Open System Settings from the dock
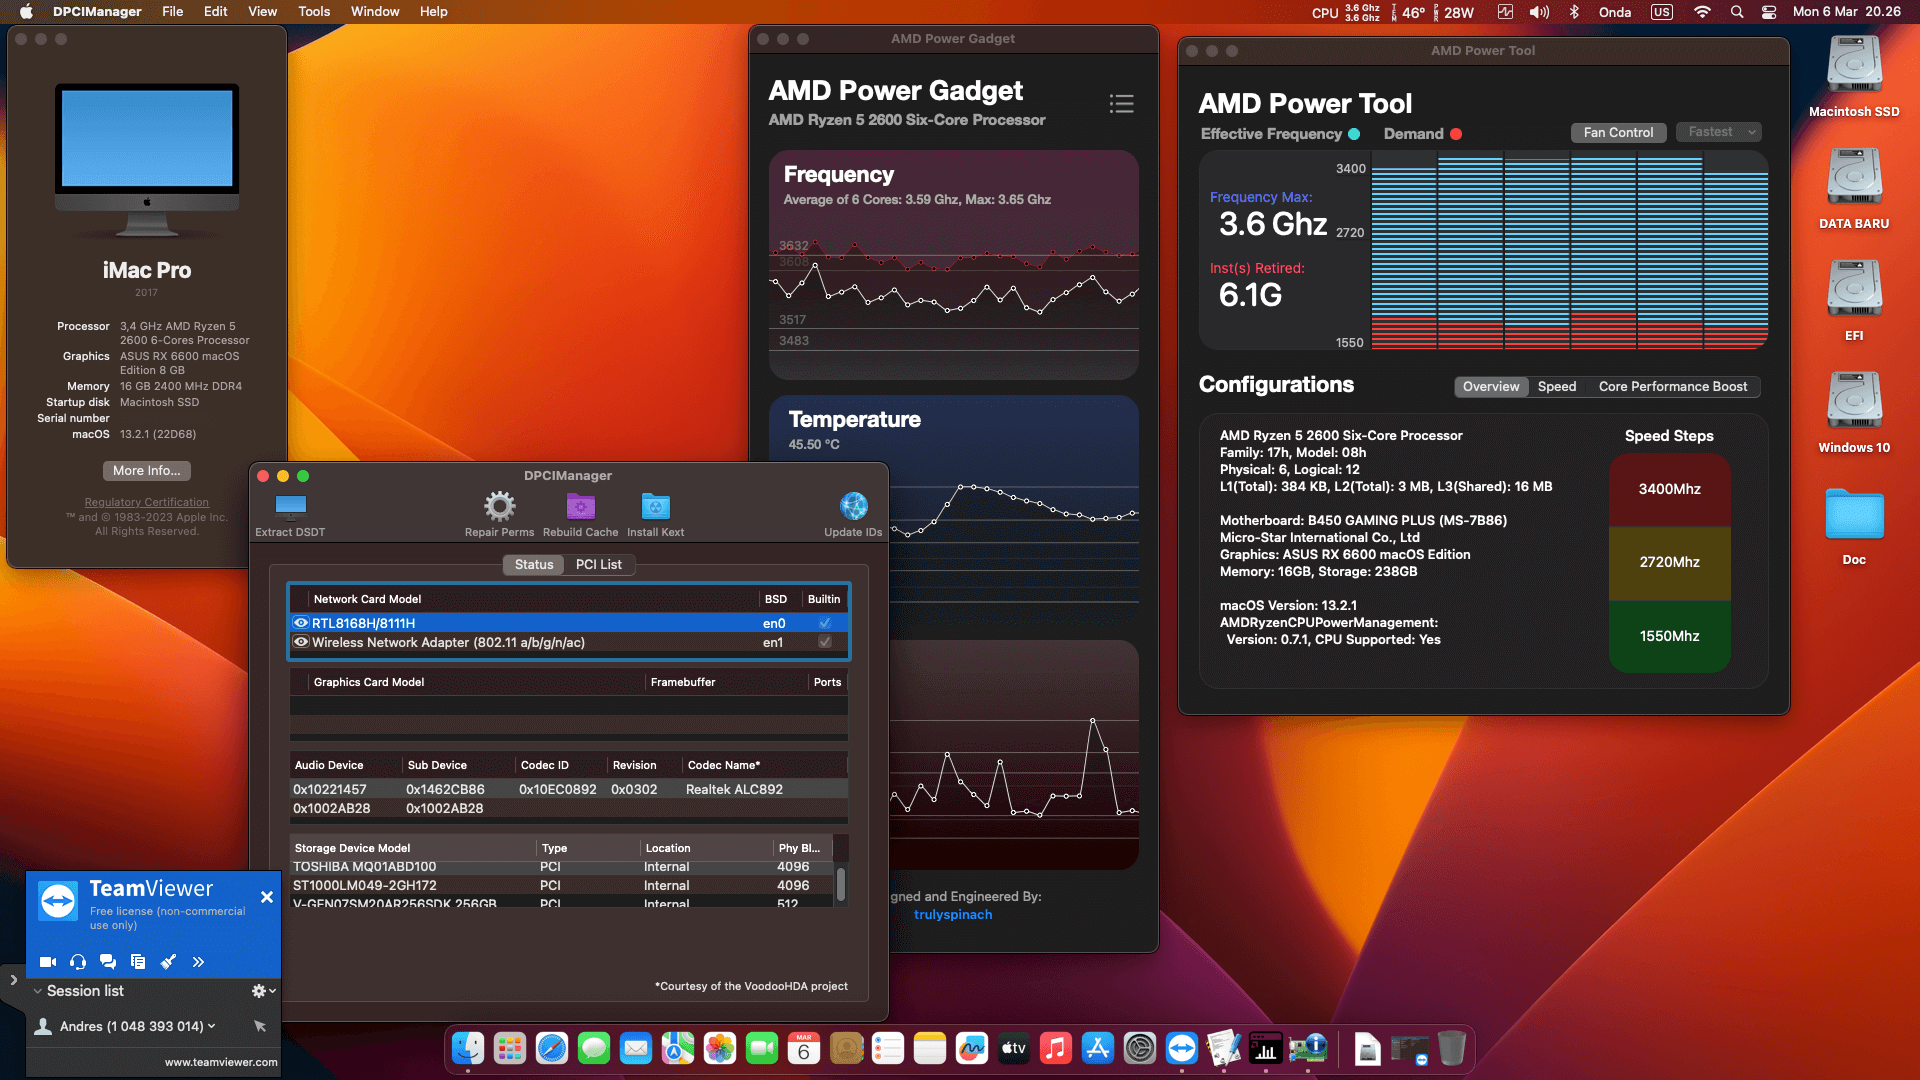Screen dimensions: 1920x1080 click(1140, 1048)
